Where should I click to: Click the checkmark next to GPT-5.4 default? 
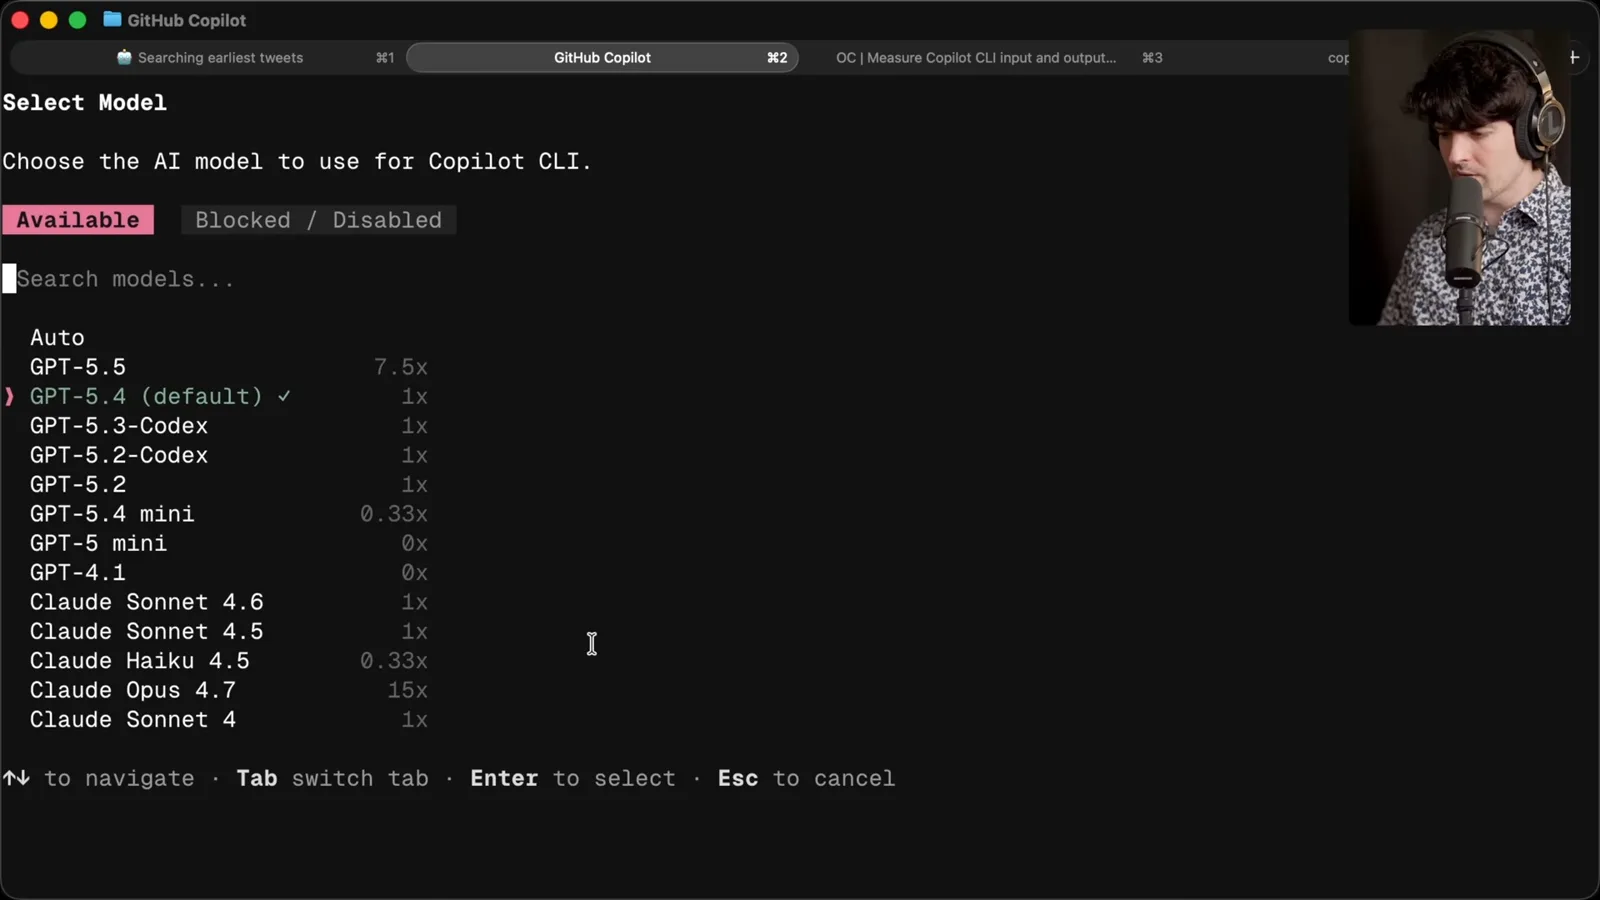(284, 396)
